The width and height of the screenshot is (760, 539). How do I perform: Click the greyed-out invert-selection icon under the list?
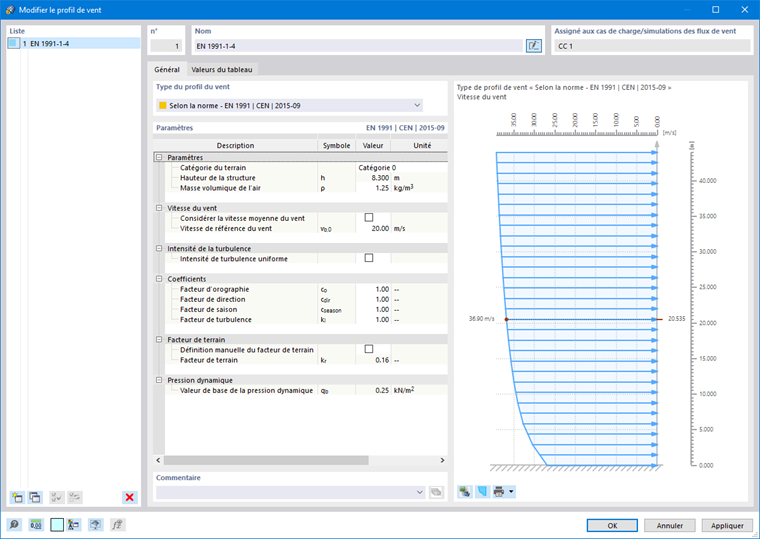75,497
